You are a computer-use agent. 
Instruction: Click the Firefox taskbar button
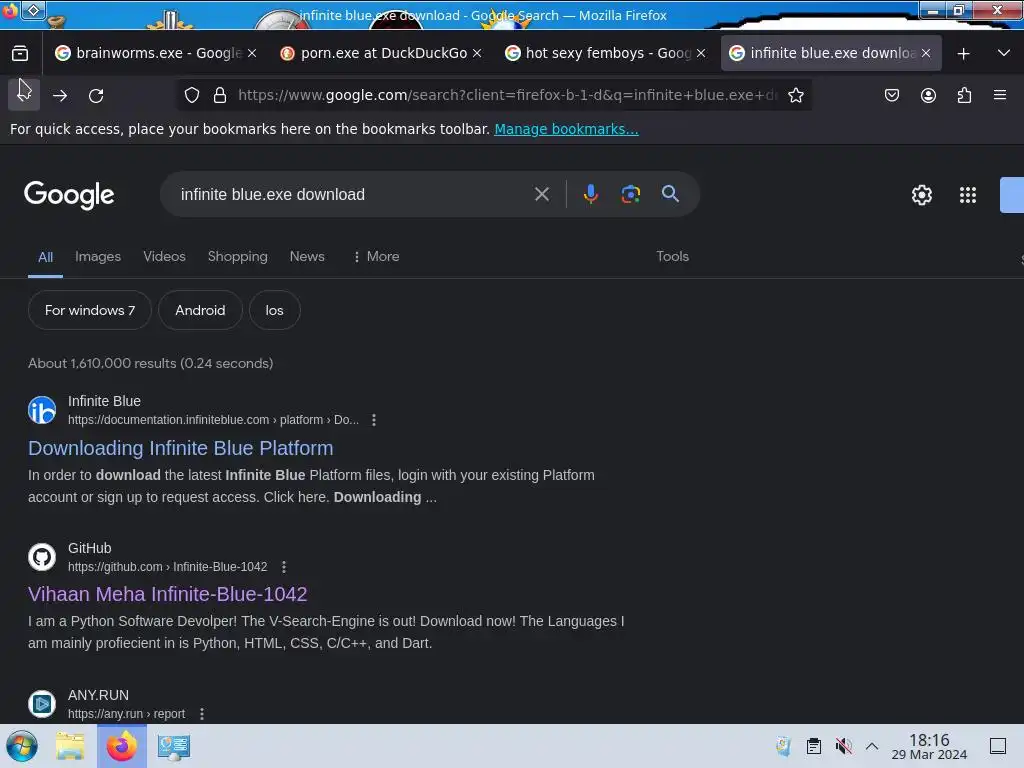(x=121, y=746)
